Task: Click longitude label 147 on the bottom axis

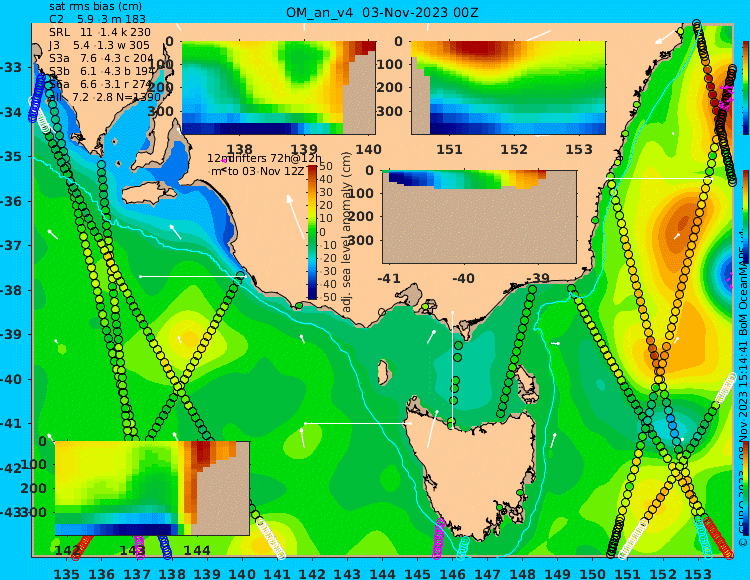Action: pyautogui.click(x=487, y=573)
